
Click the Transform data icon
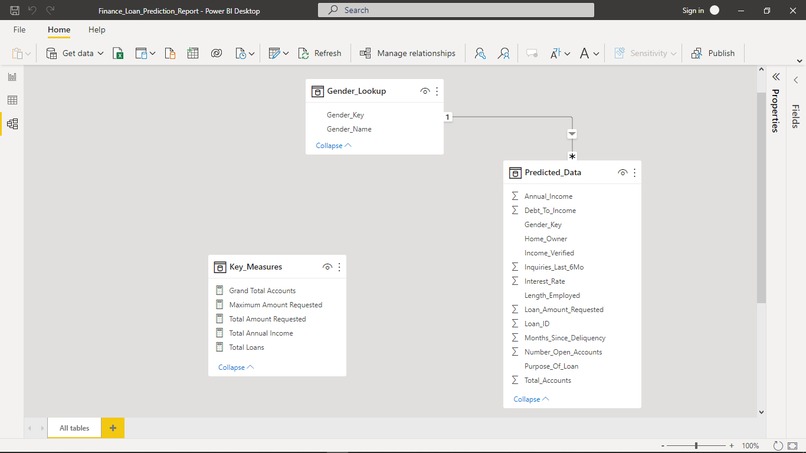click(x=274, y=53)
